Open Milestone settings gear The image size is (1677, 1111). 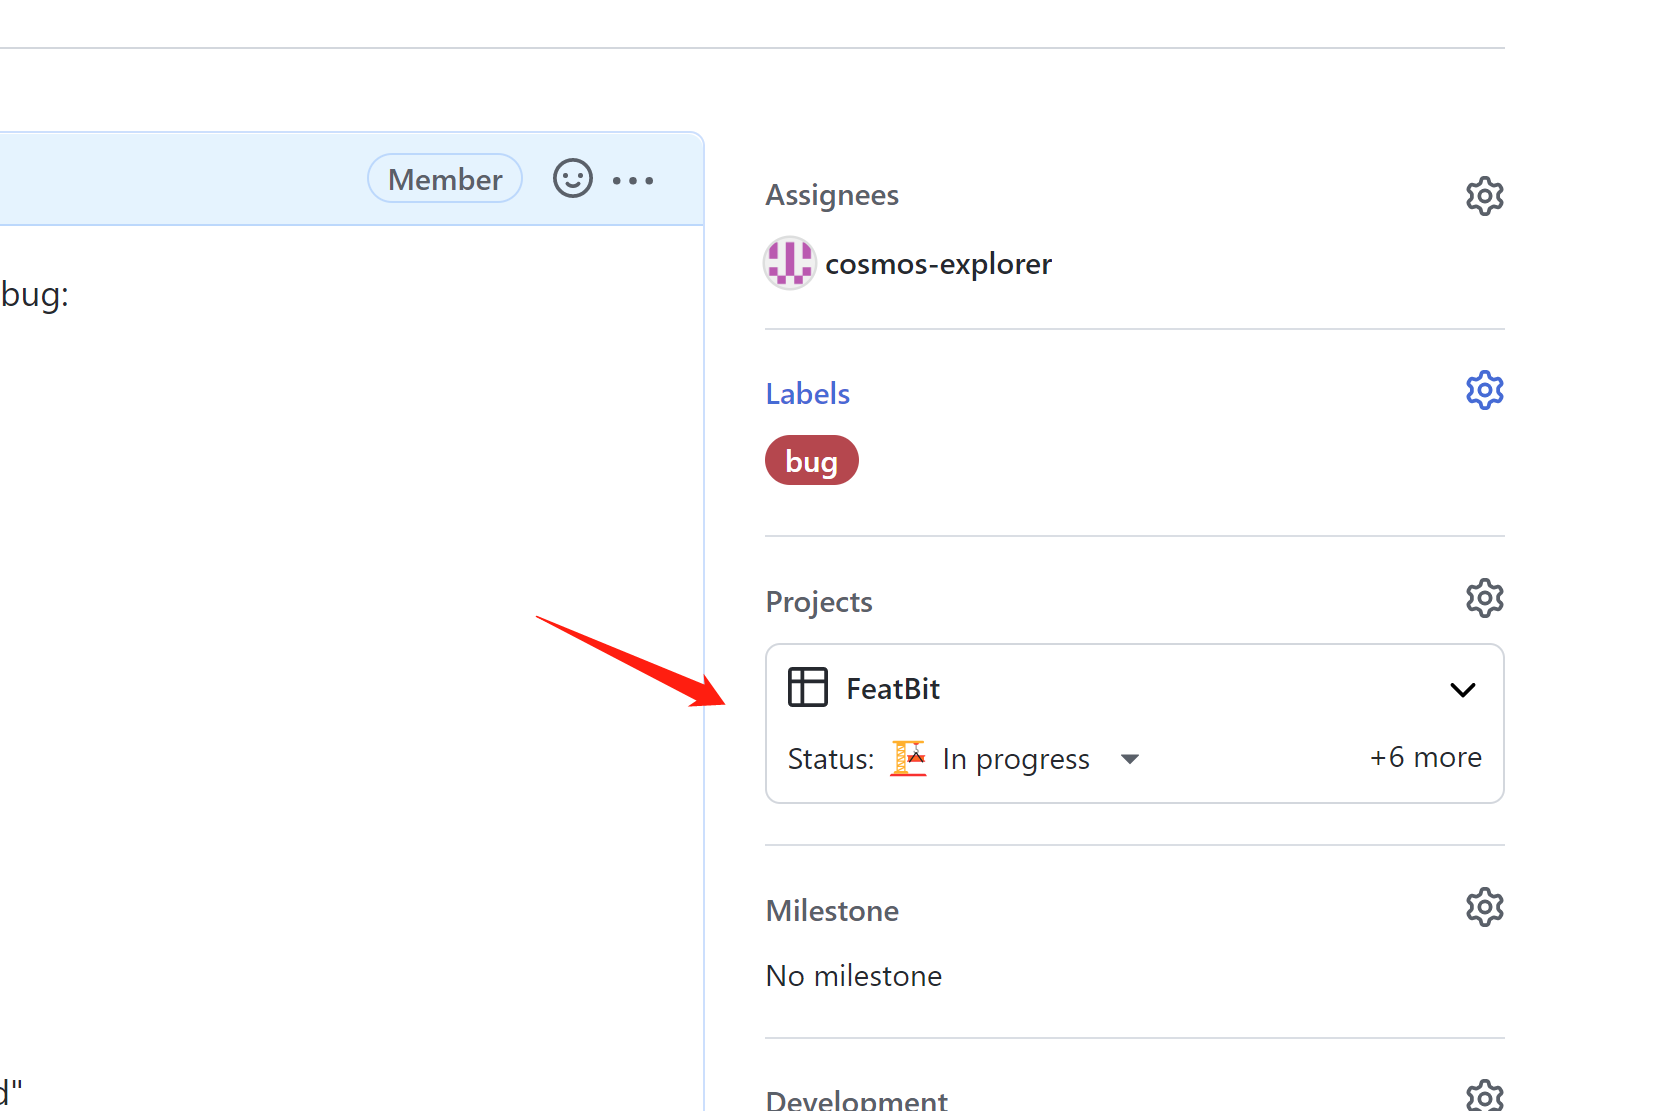coord(1484,907)
